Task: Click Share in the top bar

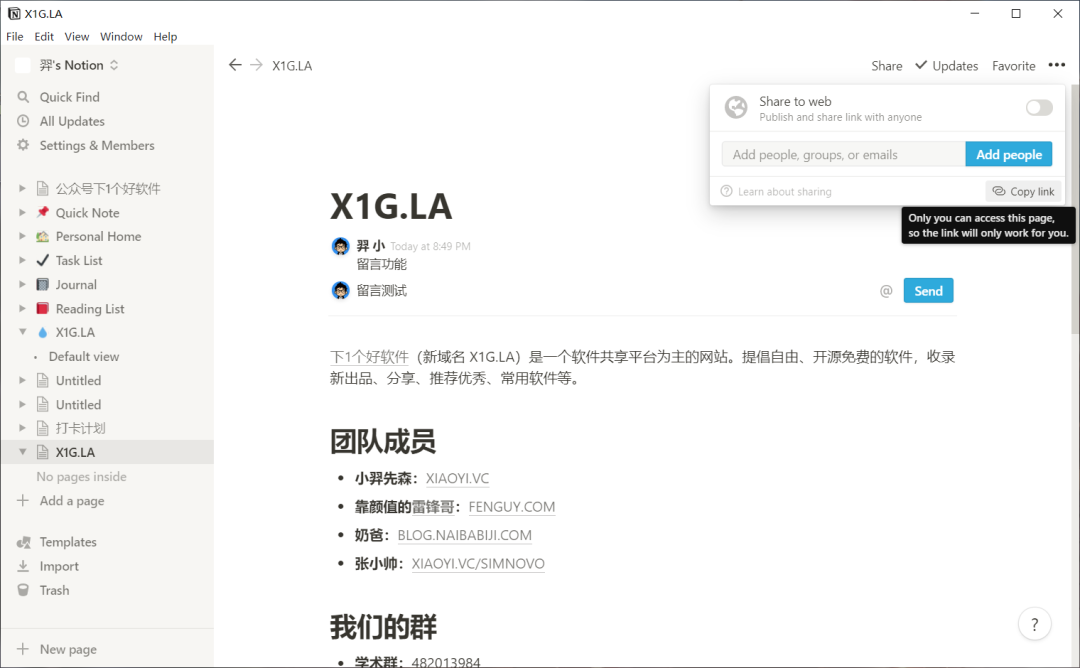Action: click(x=886, y=65)
